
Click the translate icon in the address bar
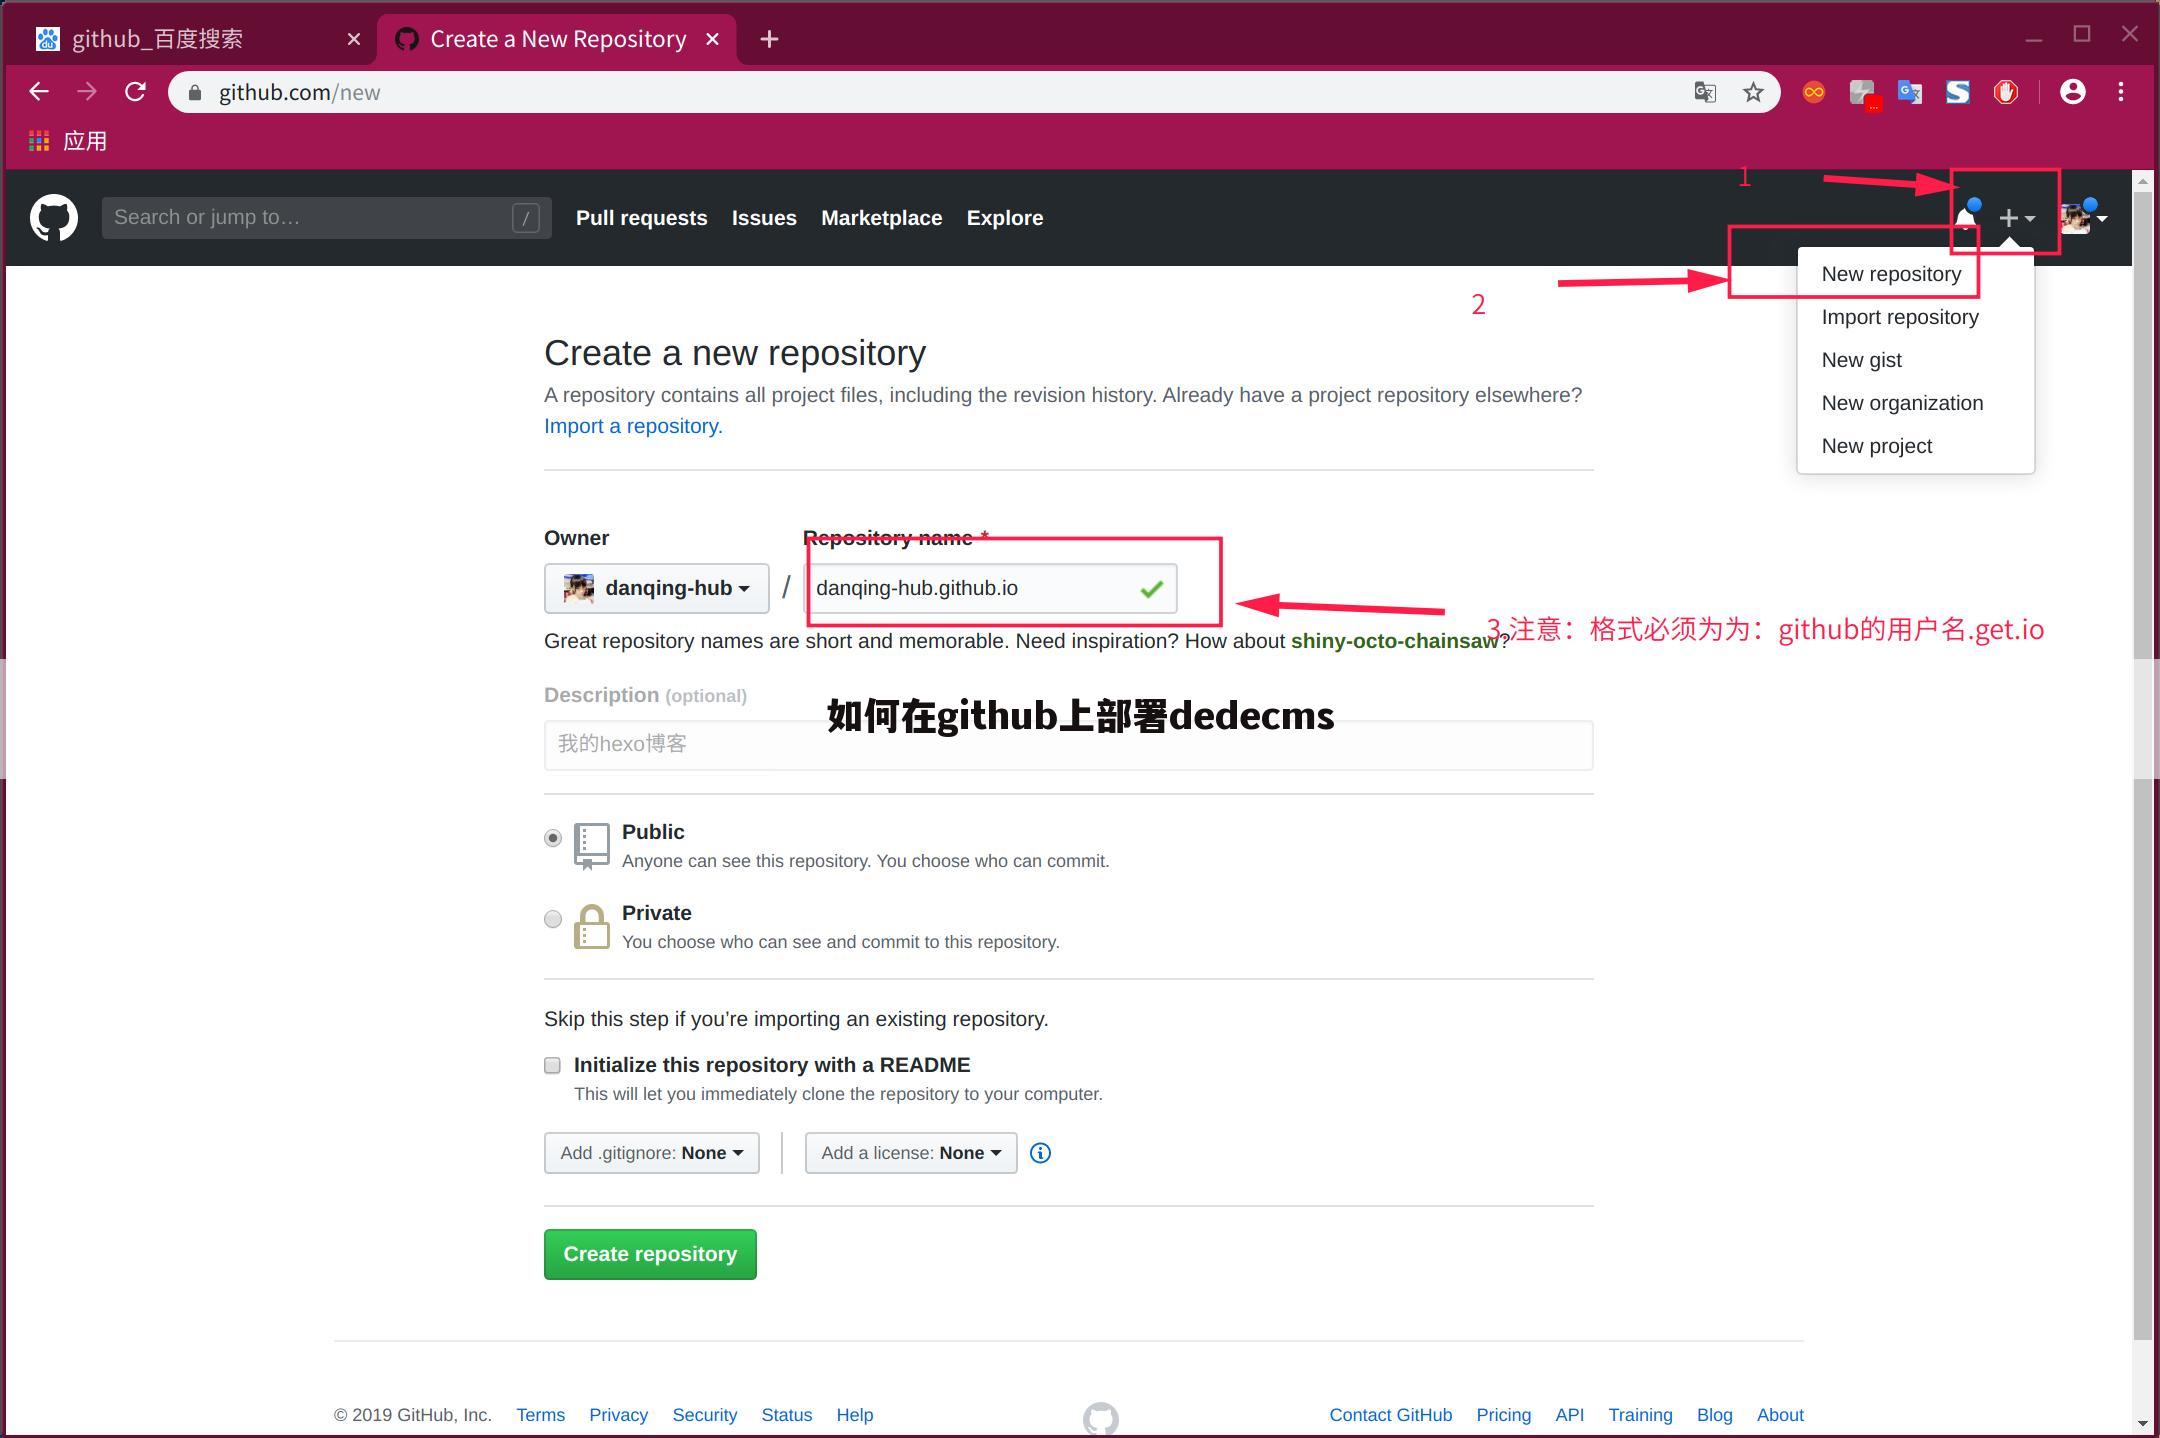[1704, 92]
